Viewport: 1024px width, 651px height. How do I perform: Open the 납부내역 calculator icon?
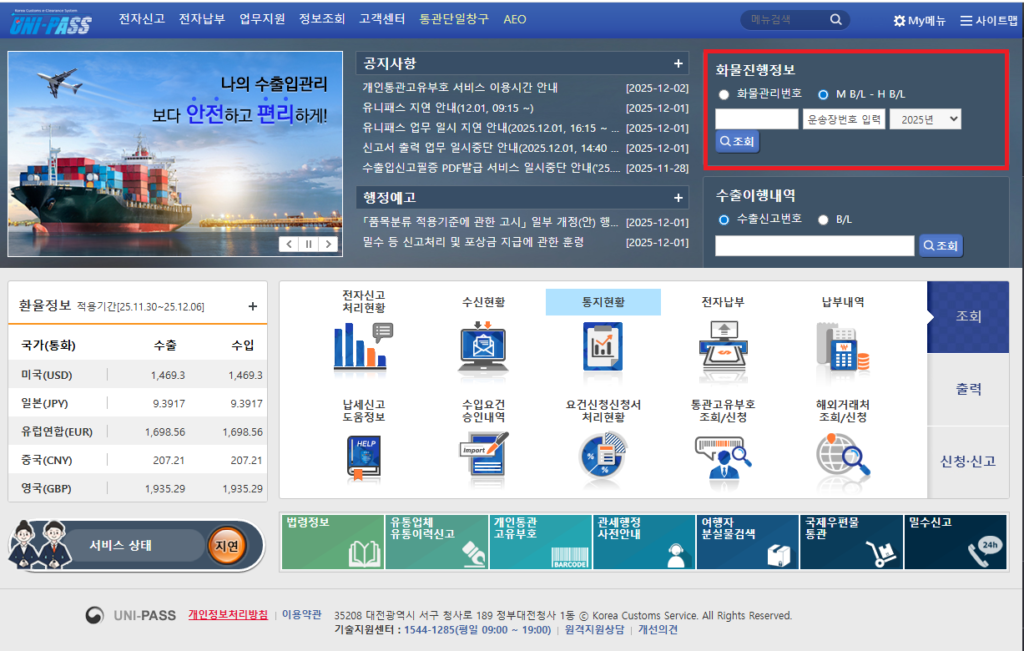(842, 345)
